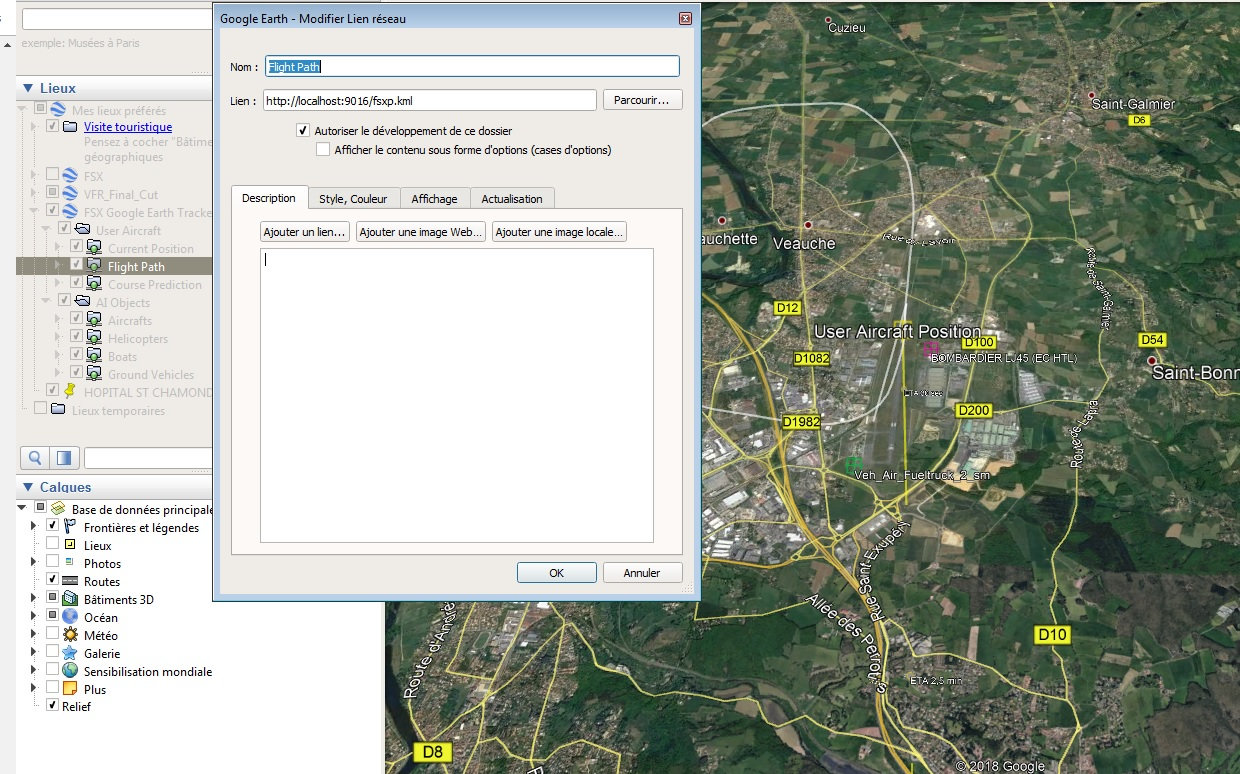This screenshot has height=774, width=1240.
Task: Click the Plus sticky-note icon
Action: 70,690
